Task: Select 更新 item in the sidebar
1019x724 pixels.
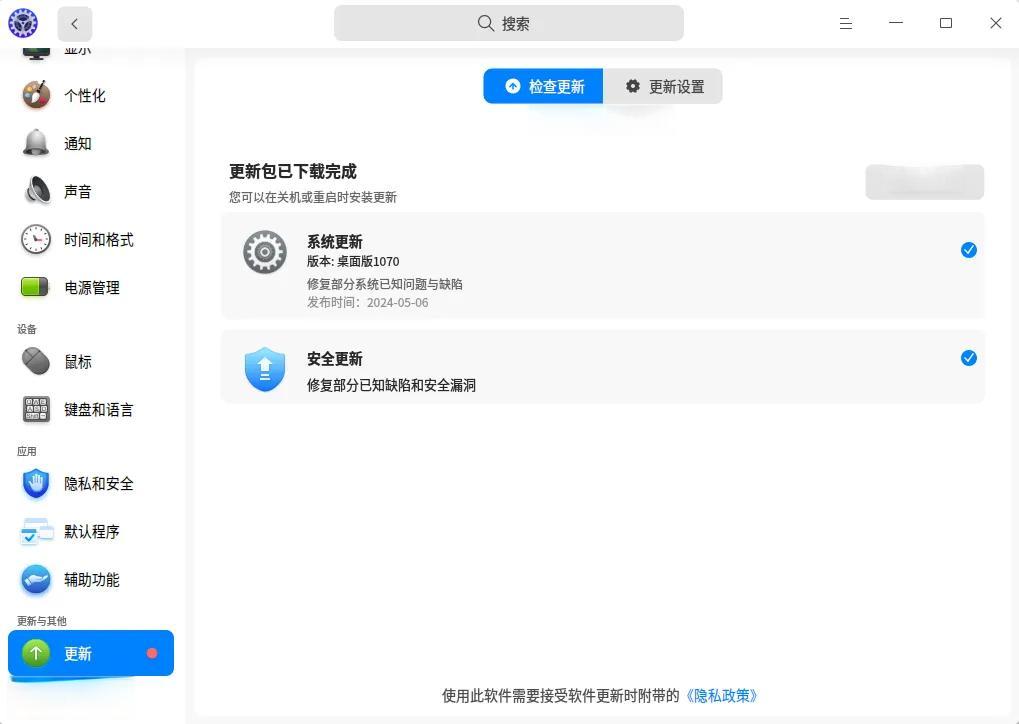Action: tap(90, 653)
